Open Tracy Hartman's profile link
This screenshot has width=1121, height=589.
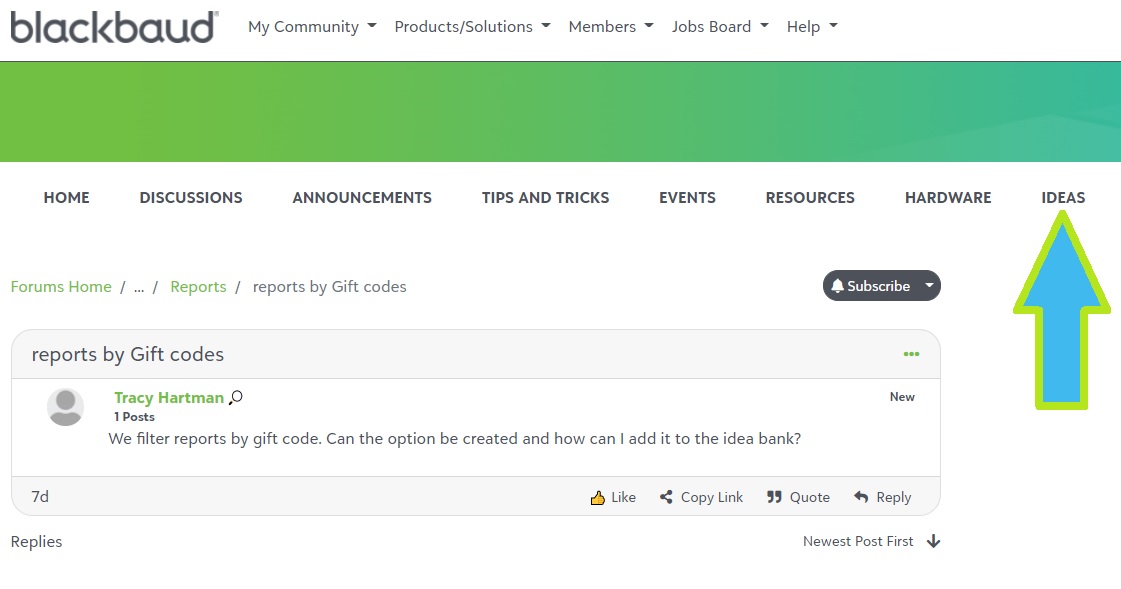pos(169,398)
